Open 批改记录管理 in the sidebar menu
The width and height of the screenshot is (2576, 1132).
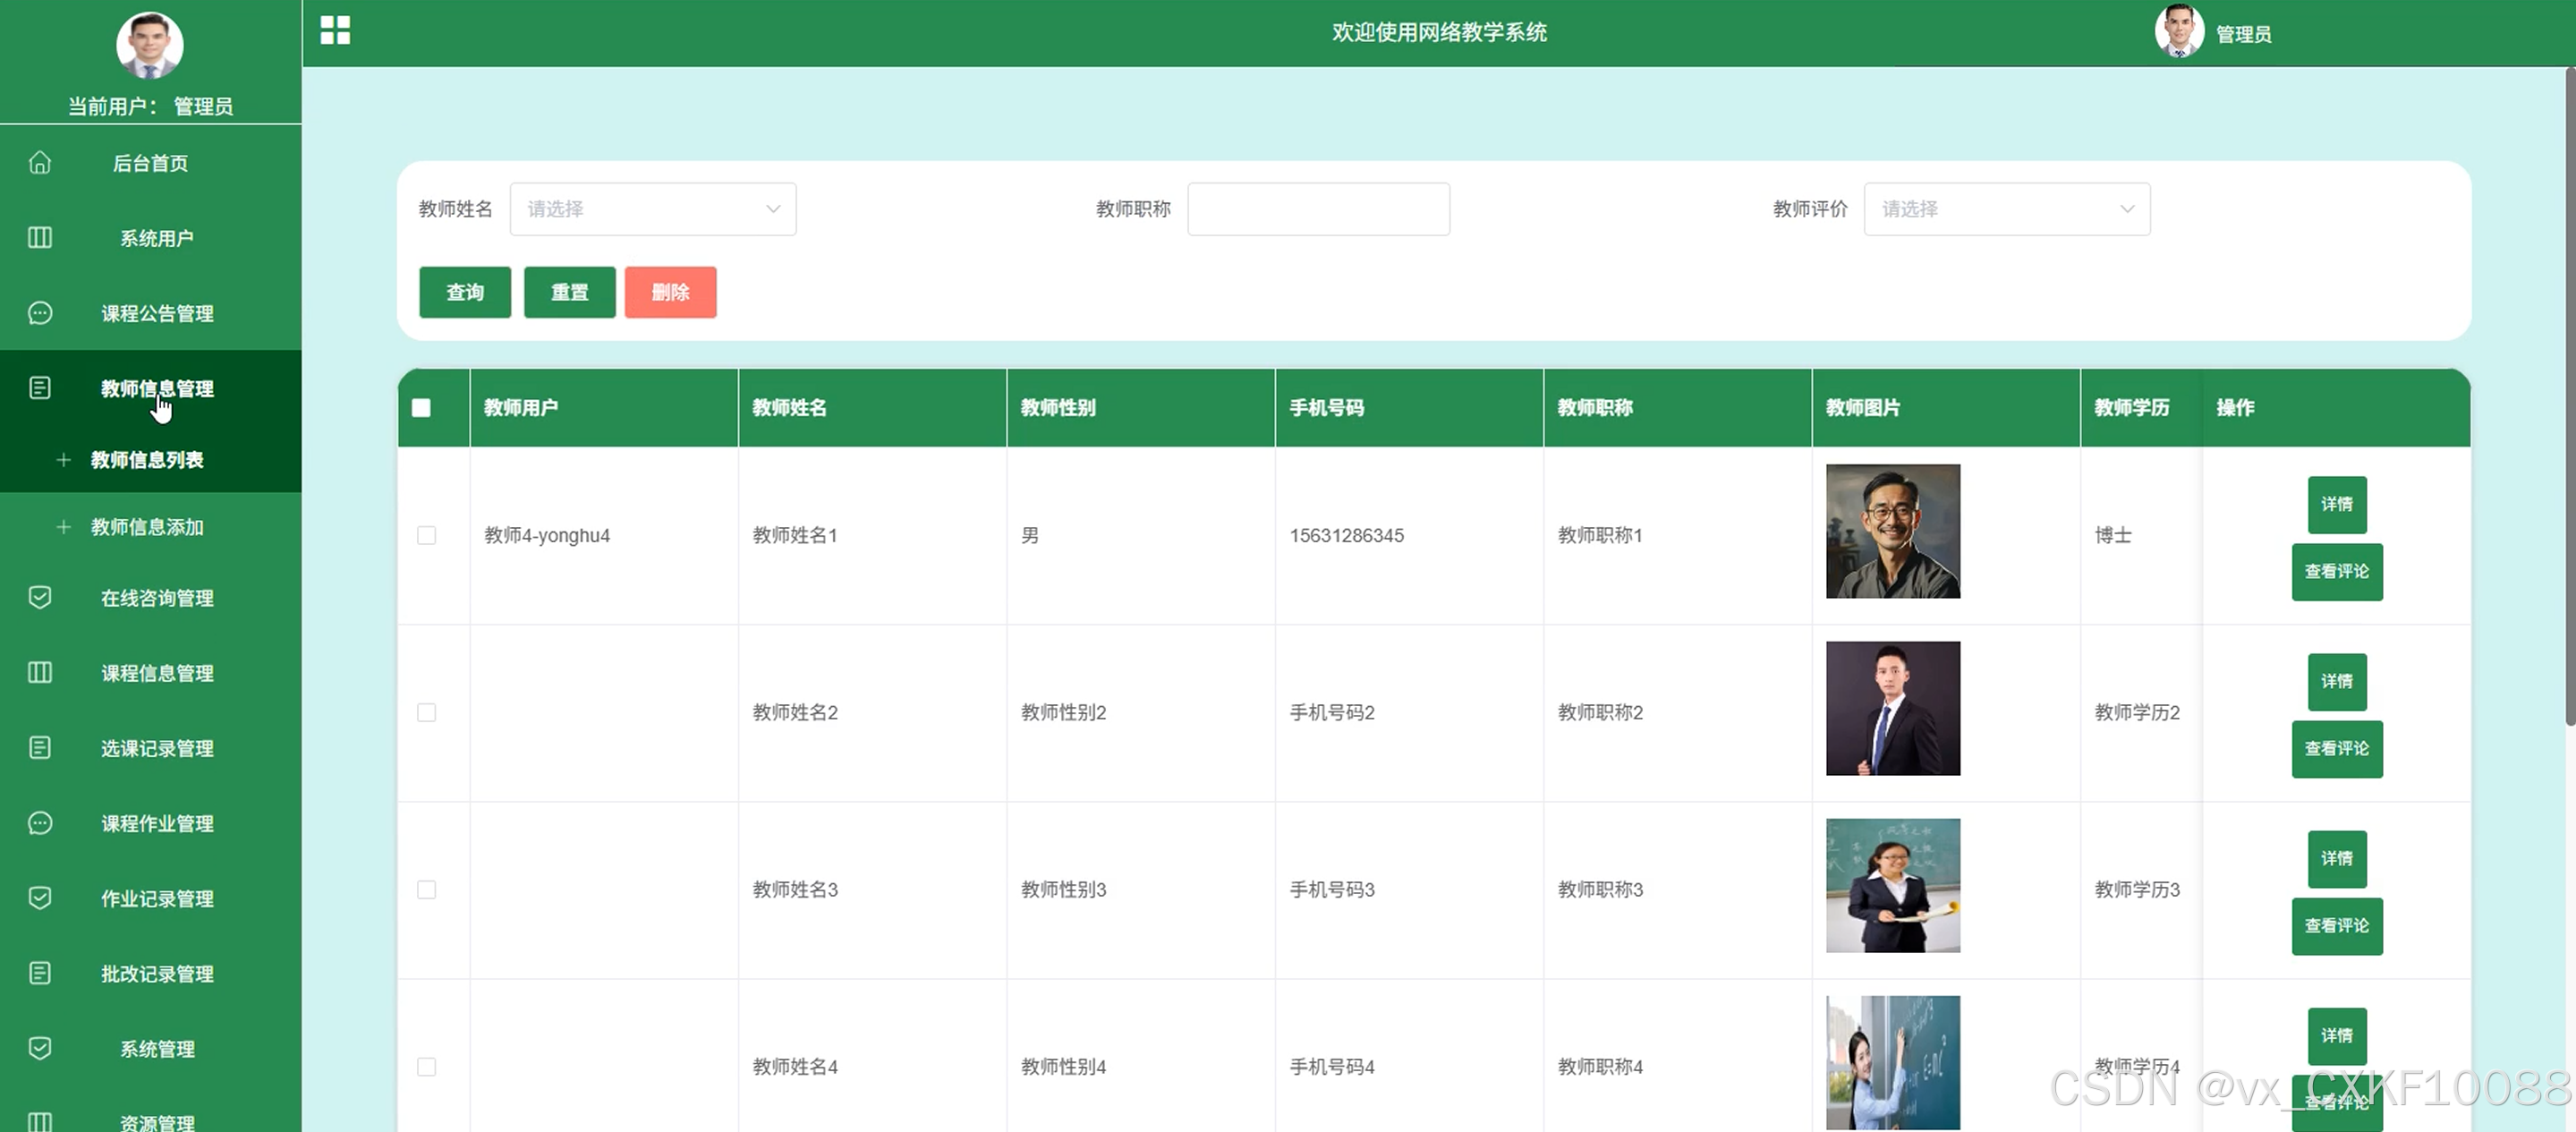[157, 973]
